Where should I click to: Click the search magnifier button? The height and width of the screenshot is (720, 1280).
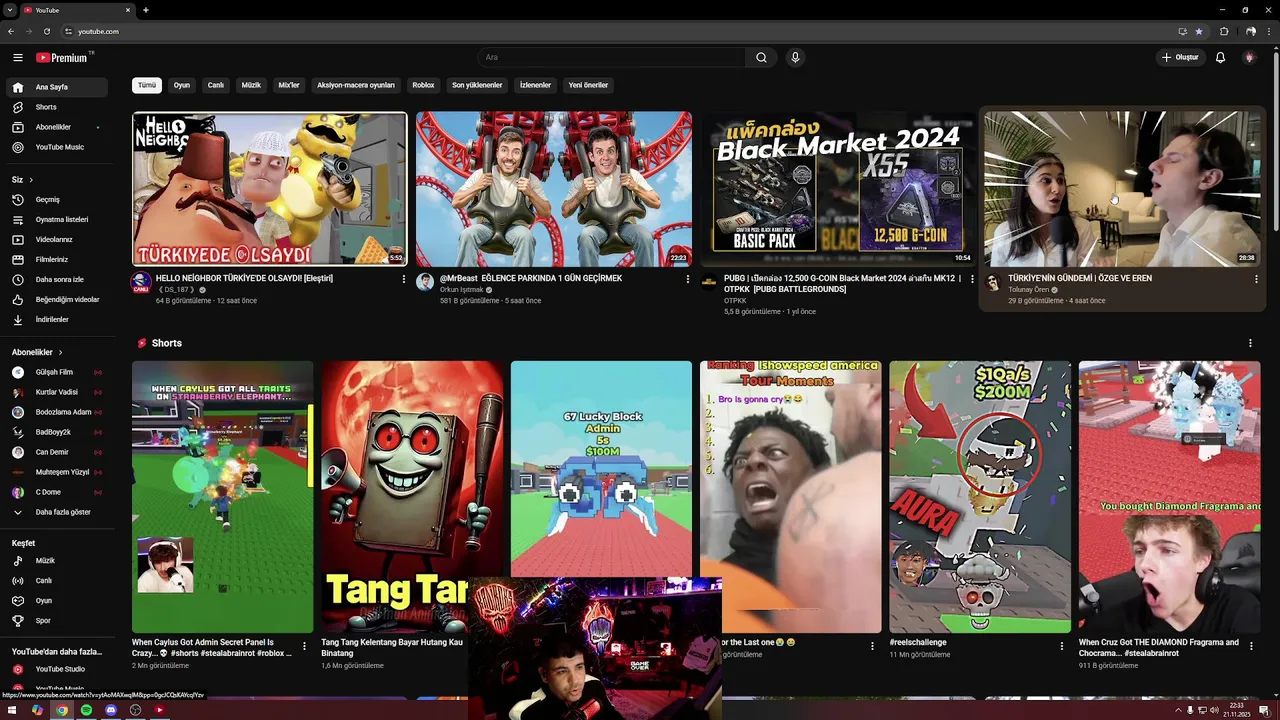(x=761, y=58)
